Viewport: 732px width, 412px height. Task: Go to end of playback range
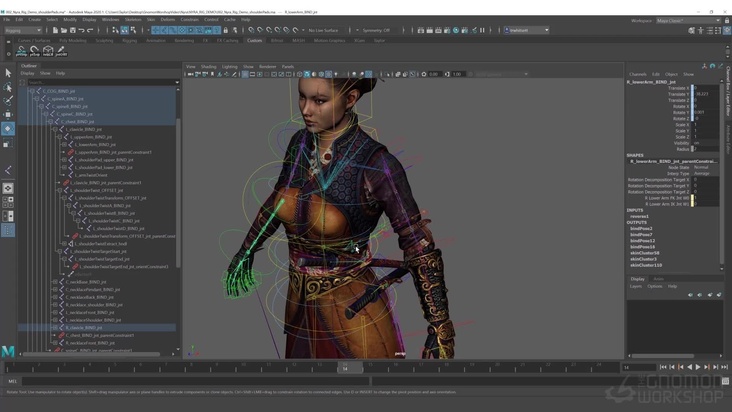[725, 367]
